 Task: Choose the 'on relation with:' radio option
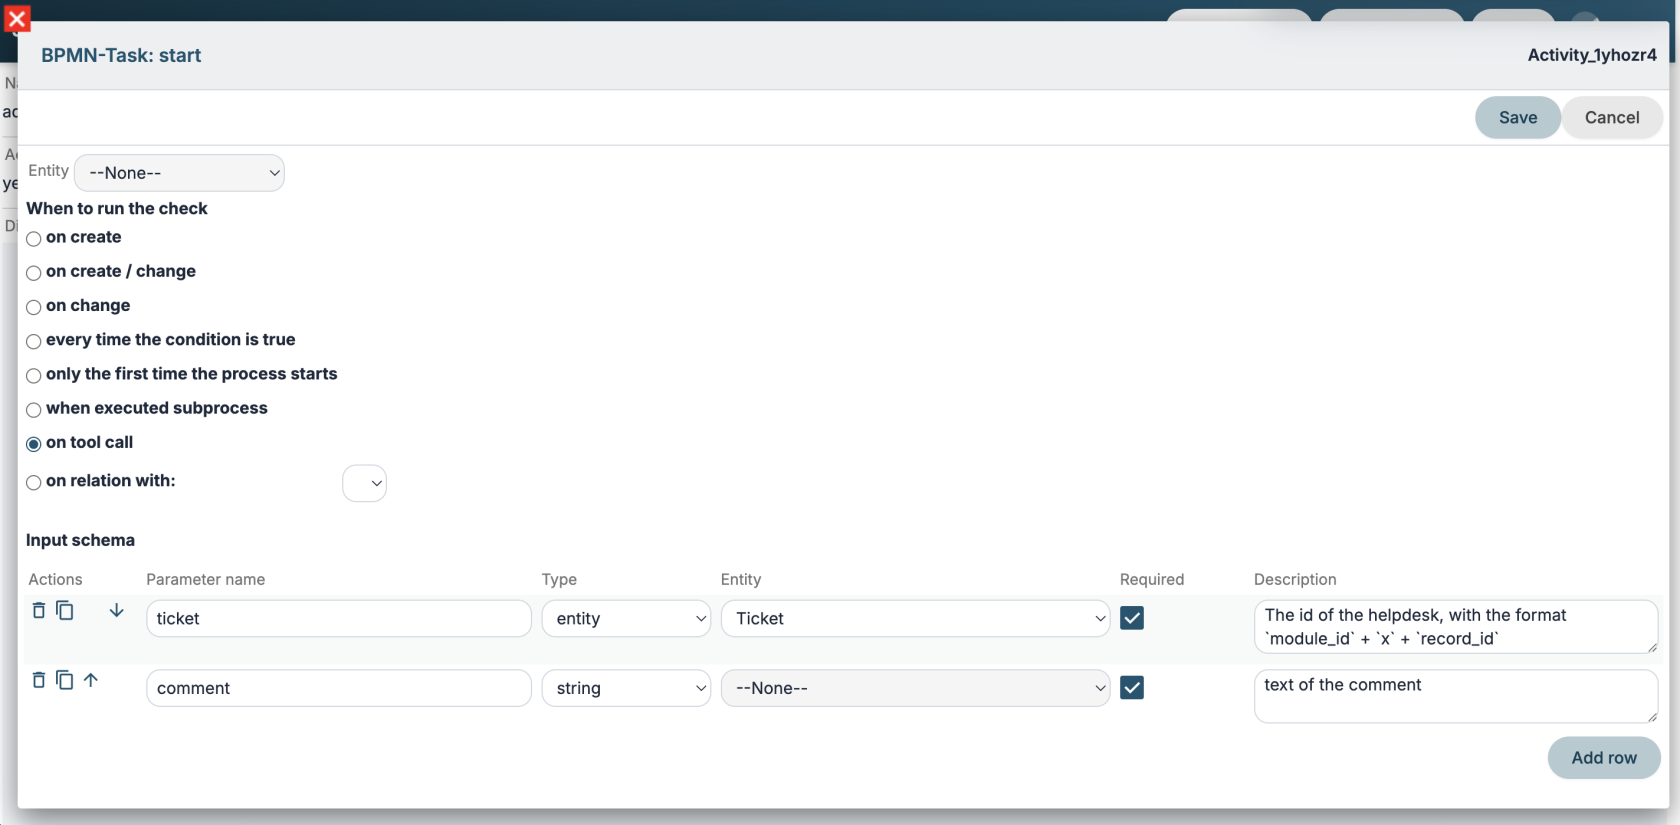(34, 483)
